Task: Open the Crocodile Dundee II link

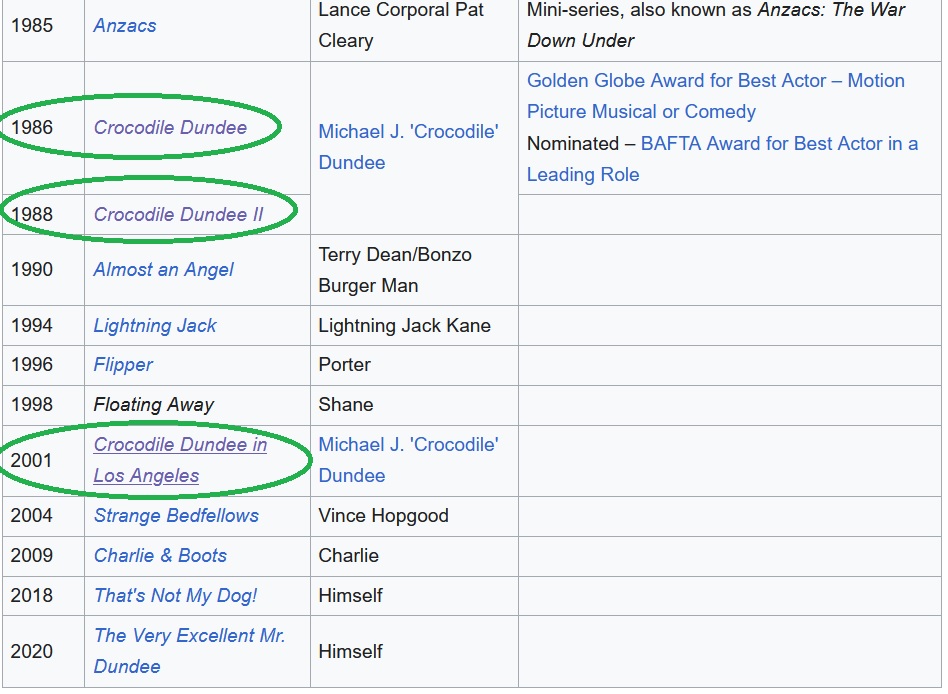Action: click(178, 214)
